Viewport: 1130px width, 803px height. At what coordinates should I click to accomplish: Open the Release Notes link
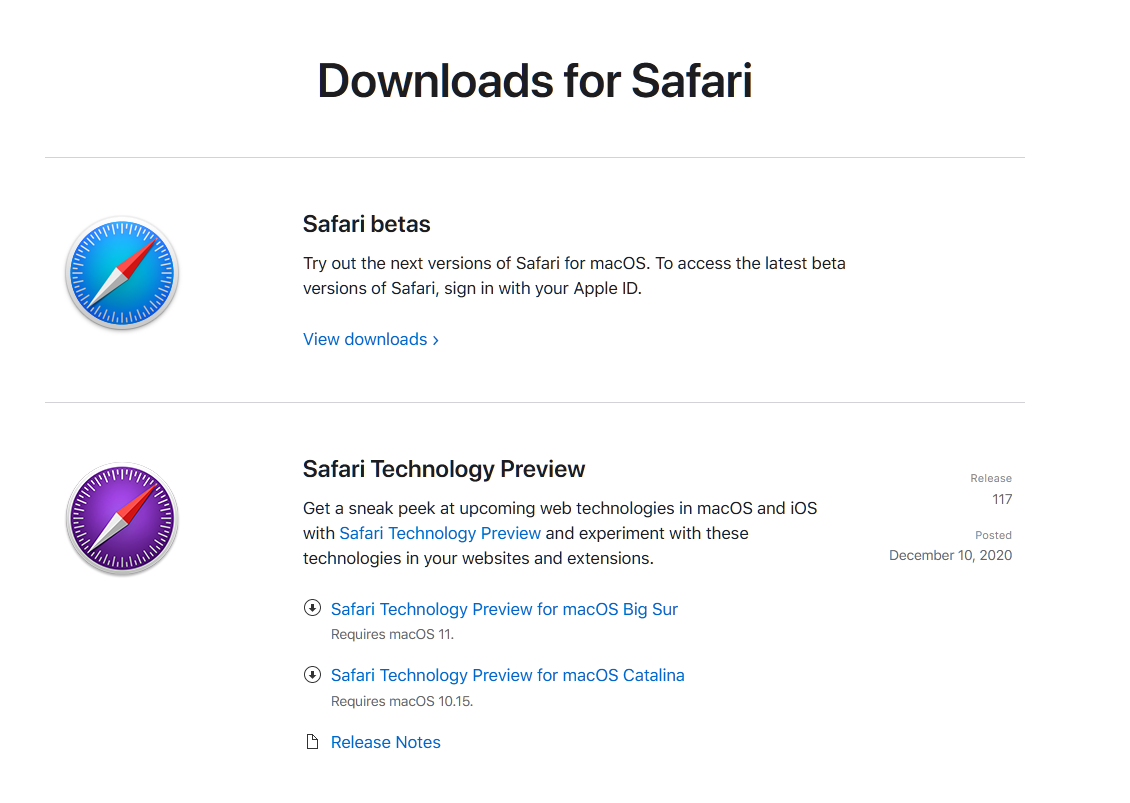tap(386, 742)
